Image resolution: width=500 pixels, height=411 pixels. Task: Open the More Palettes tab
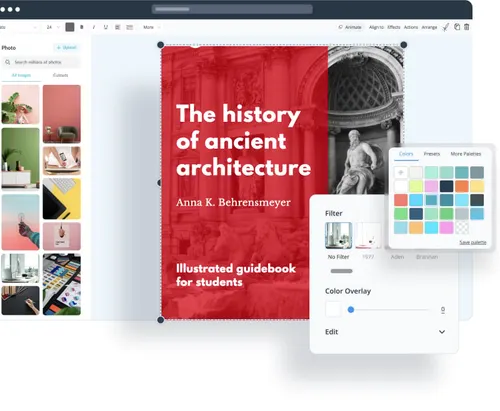tap(466, 154)
